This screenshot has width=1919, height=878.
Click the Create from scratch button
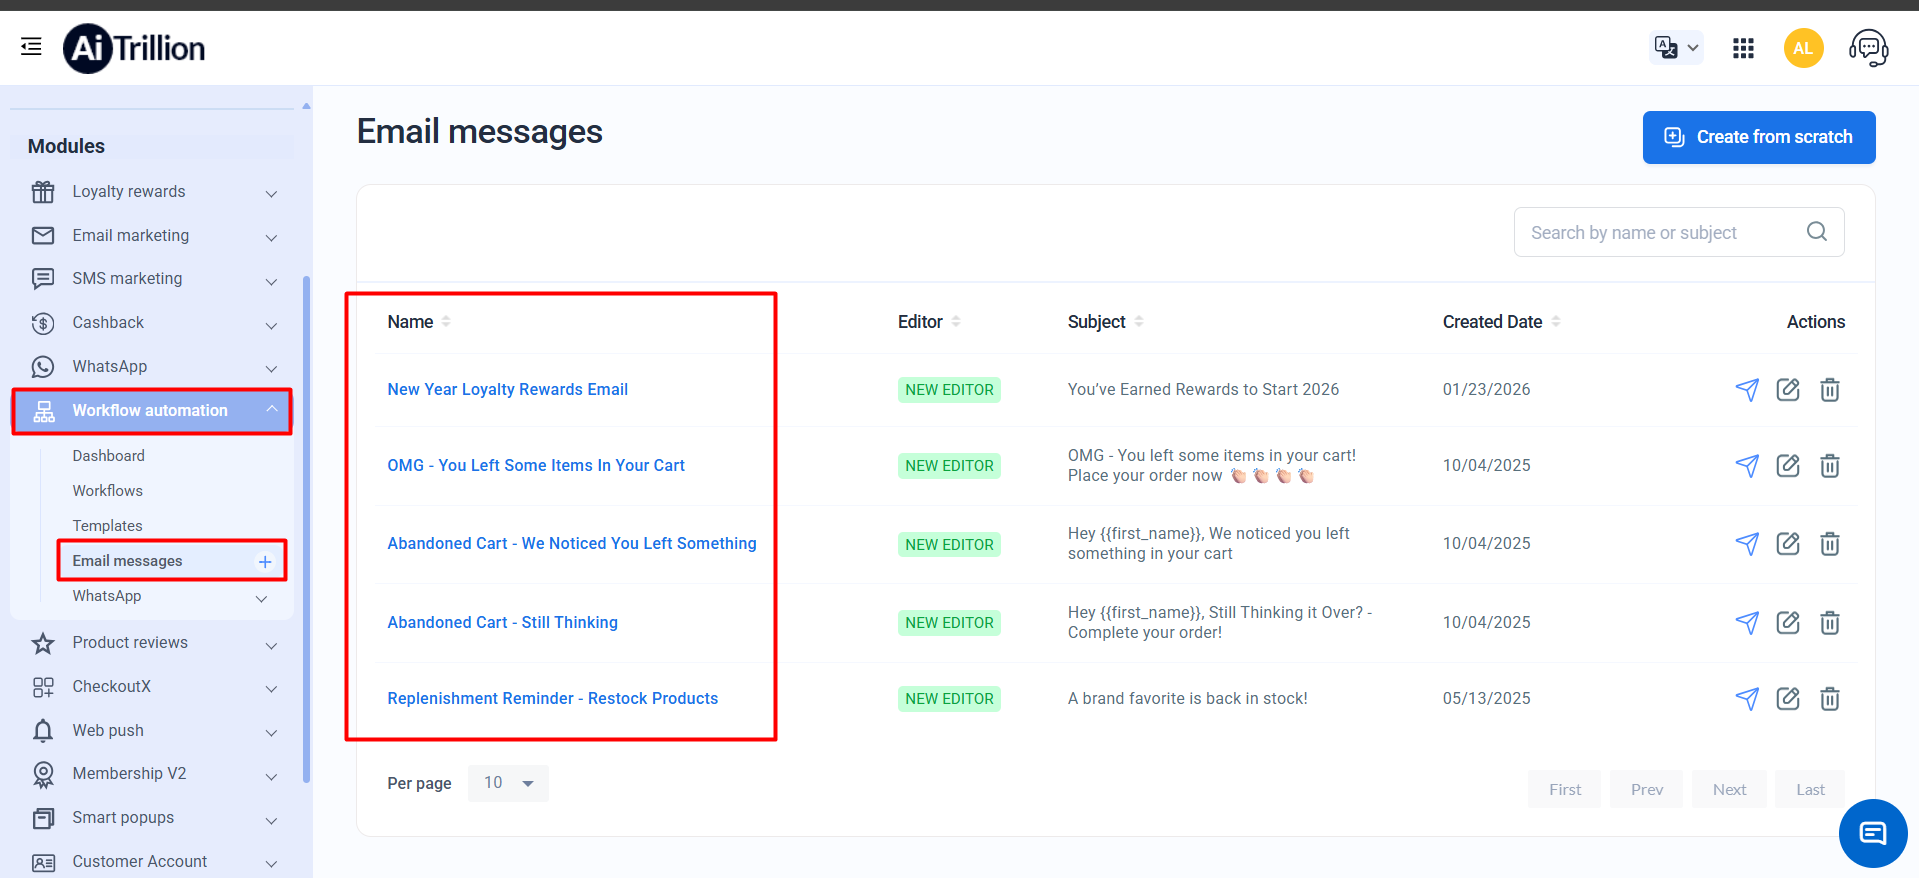pyautogui.click(x=1758, y=137)
